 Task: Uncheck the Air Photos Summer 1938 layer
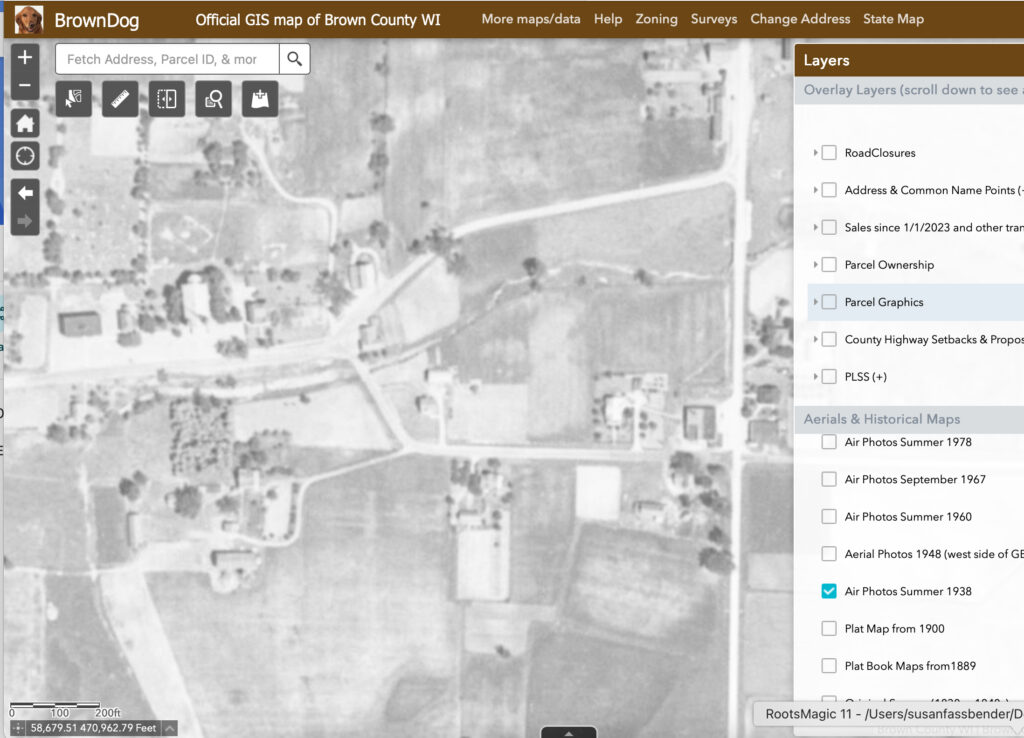[829, 591]
